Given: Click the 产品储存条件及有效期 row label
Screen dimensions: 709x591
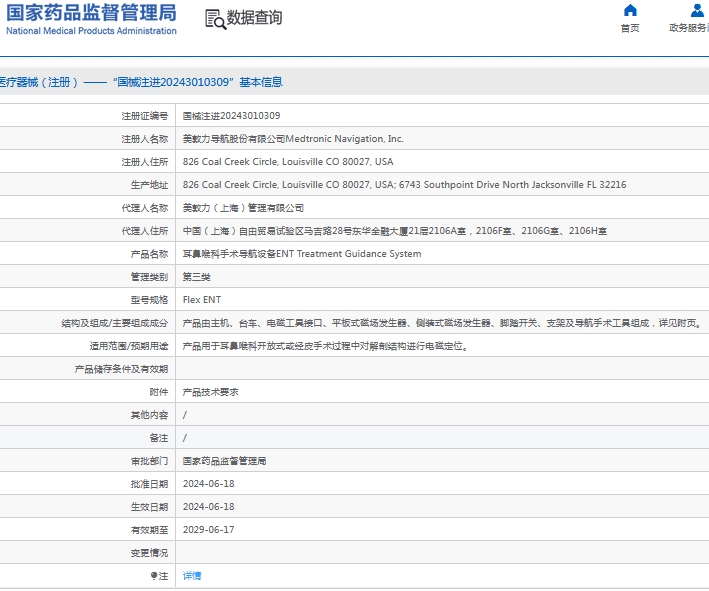Looking at the screenshot, I should click(x=121, y=369).
